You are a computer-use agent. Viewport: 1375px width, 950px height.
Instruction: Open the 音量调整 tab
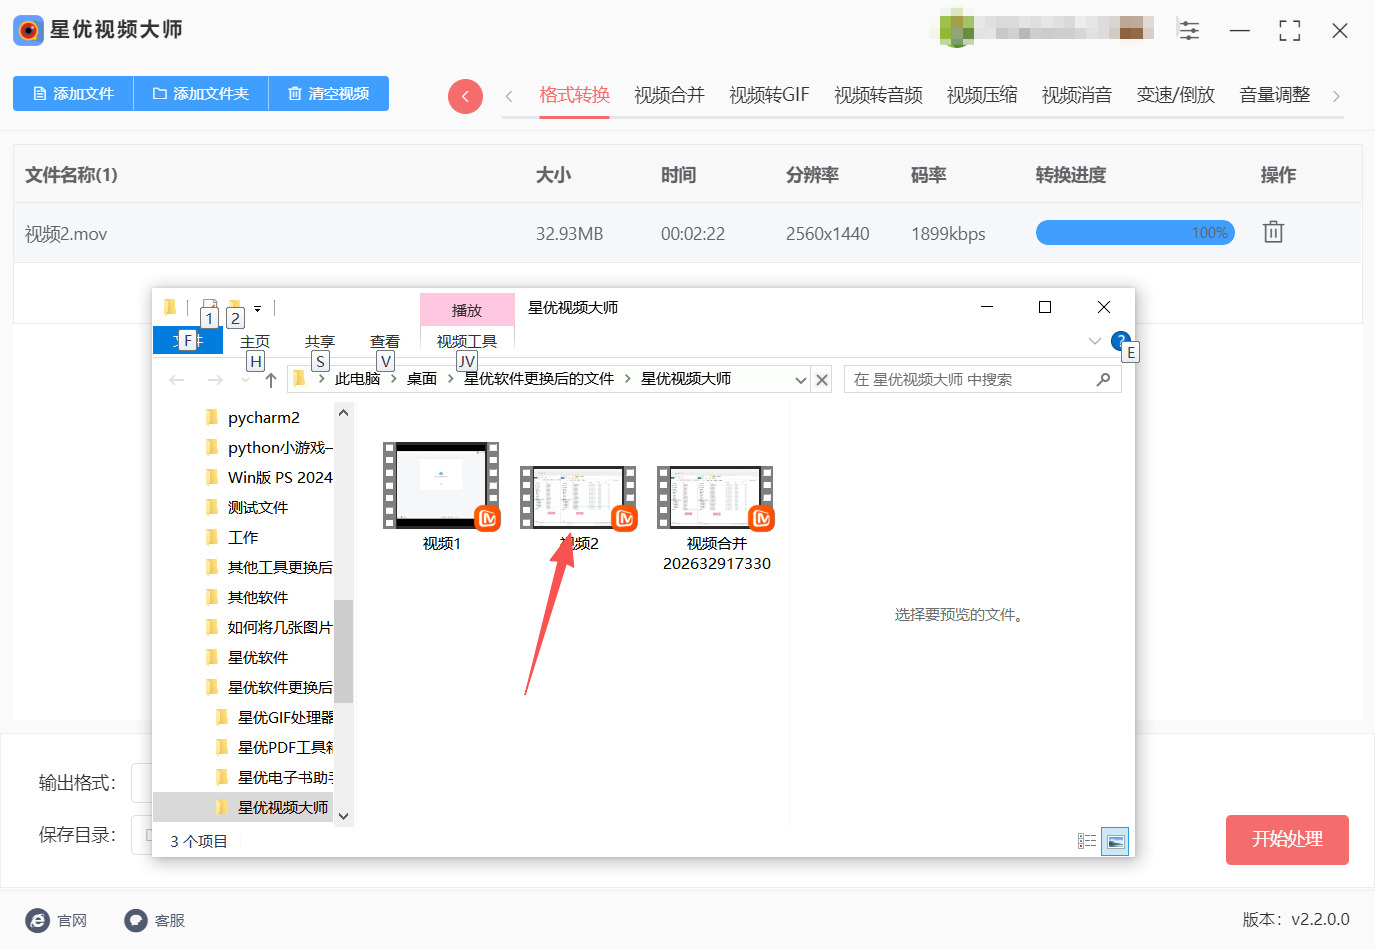pyautogui.click(x=1275, y=95)
